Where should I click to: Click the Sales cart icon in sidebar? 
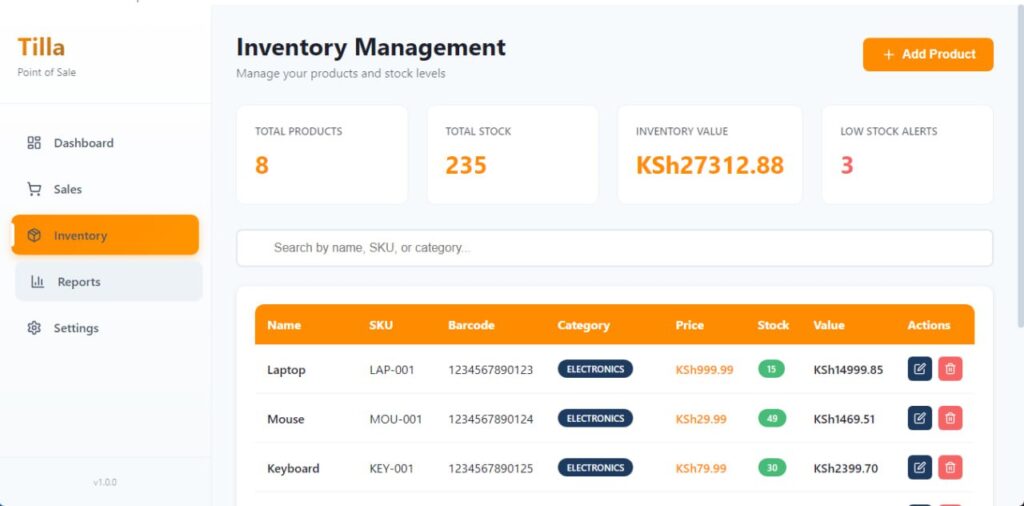34,189
